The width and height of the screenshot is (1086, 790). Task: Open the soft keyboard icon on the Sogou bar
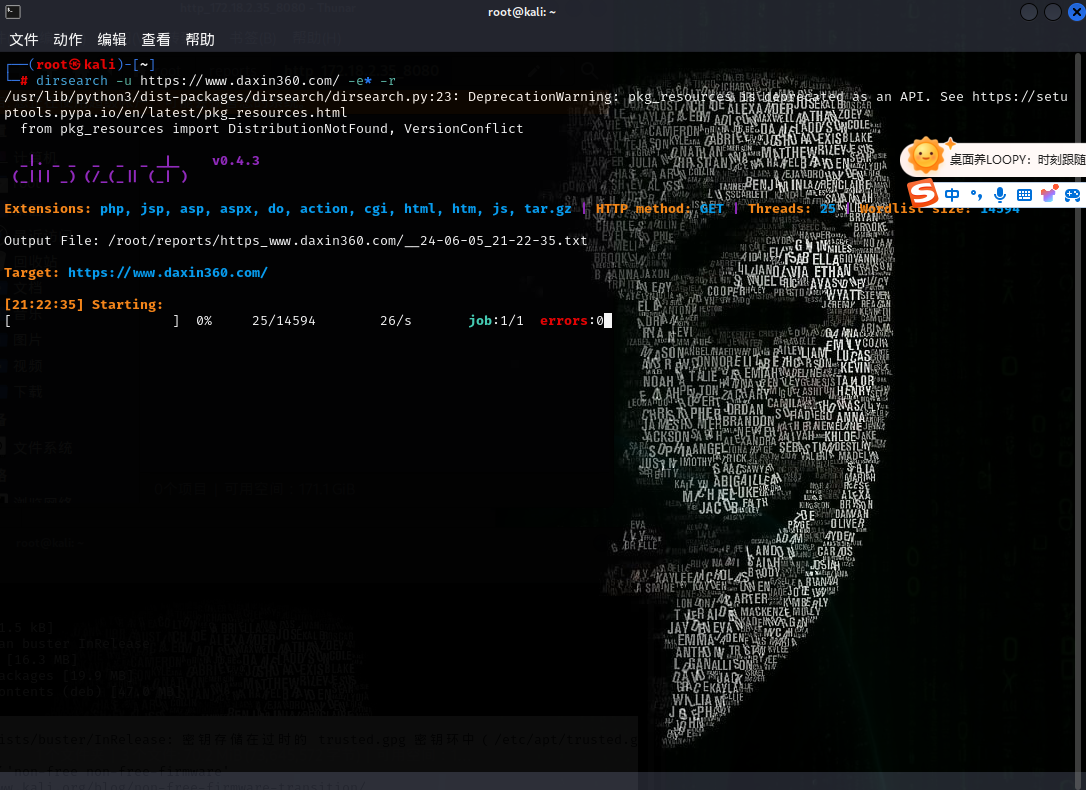[x=1024, y=195]
